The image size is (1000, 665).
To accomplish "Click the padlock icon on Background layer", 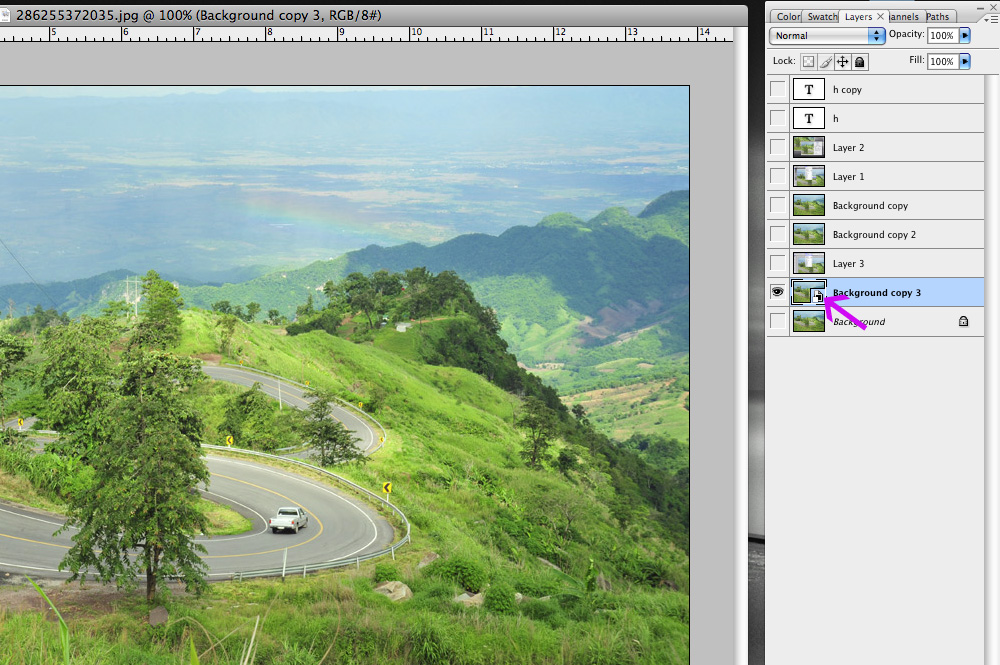I will 963,322.
